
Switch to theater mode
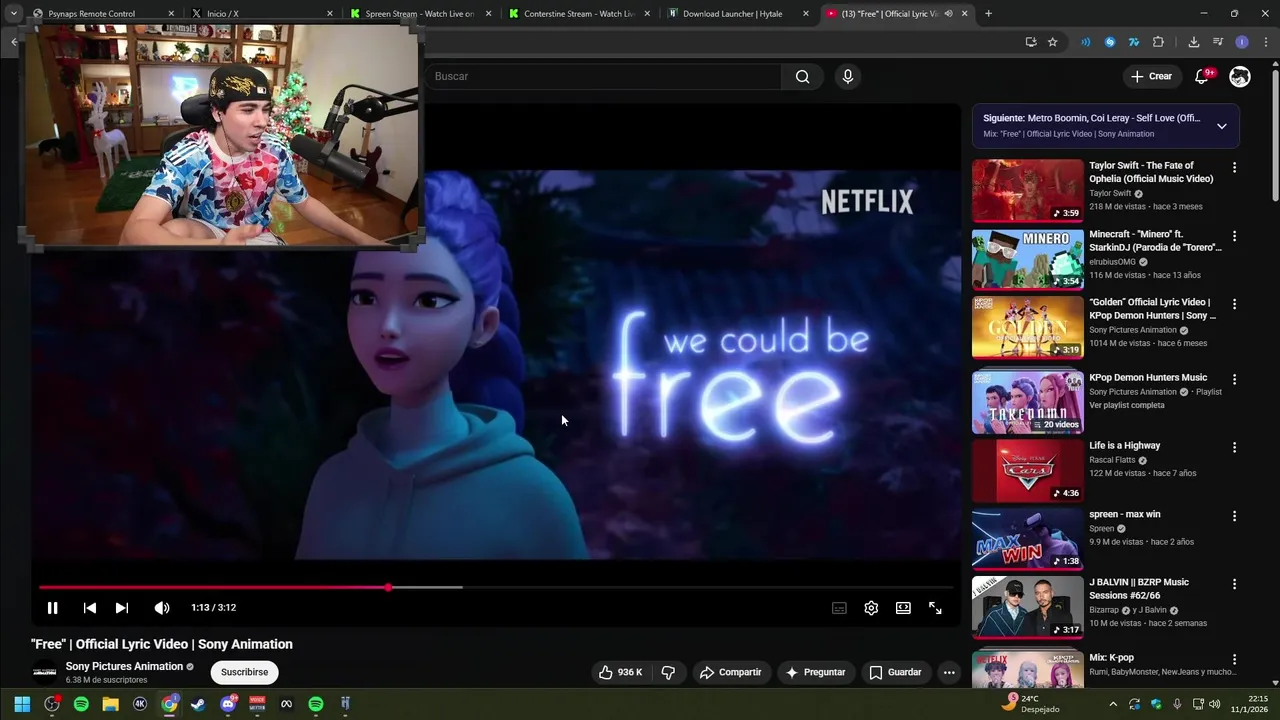point(903,608)
